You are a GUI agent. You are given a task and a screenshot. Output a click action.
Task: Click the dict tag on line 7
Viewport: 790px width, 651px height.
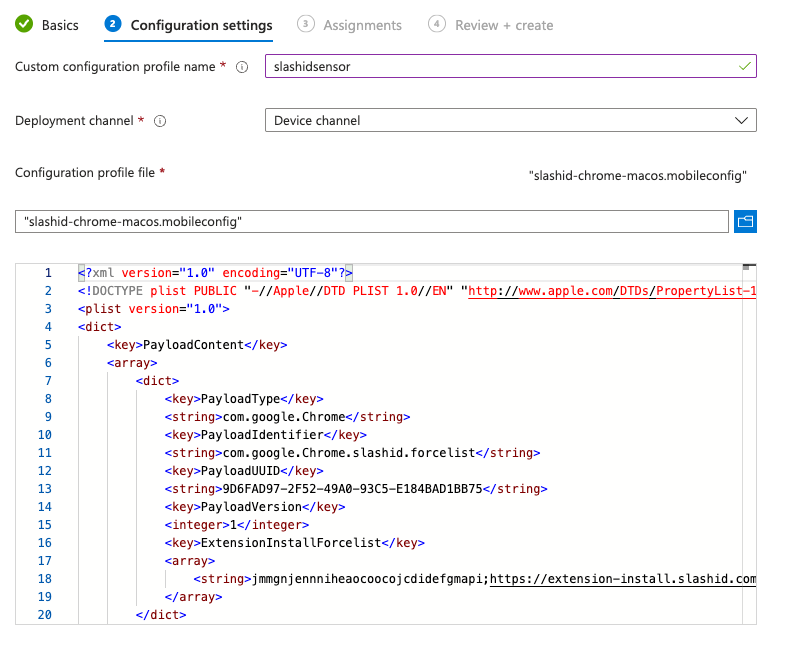click(x=157, y=381)
